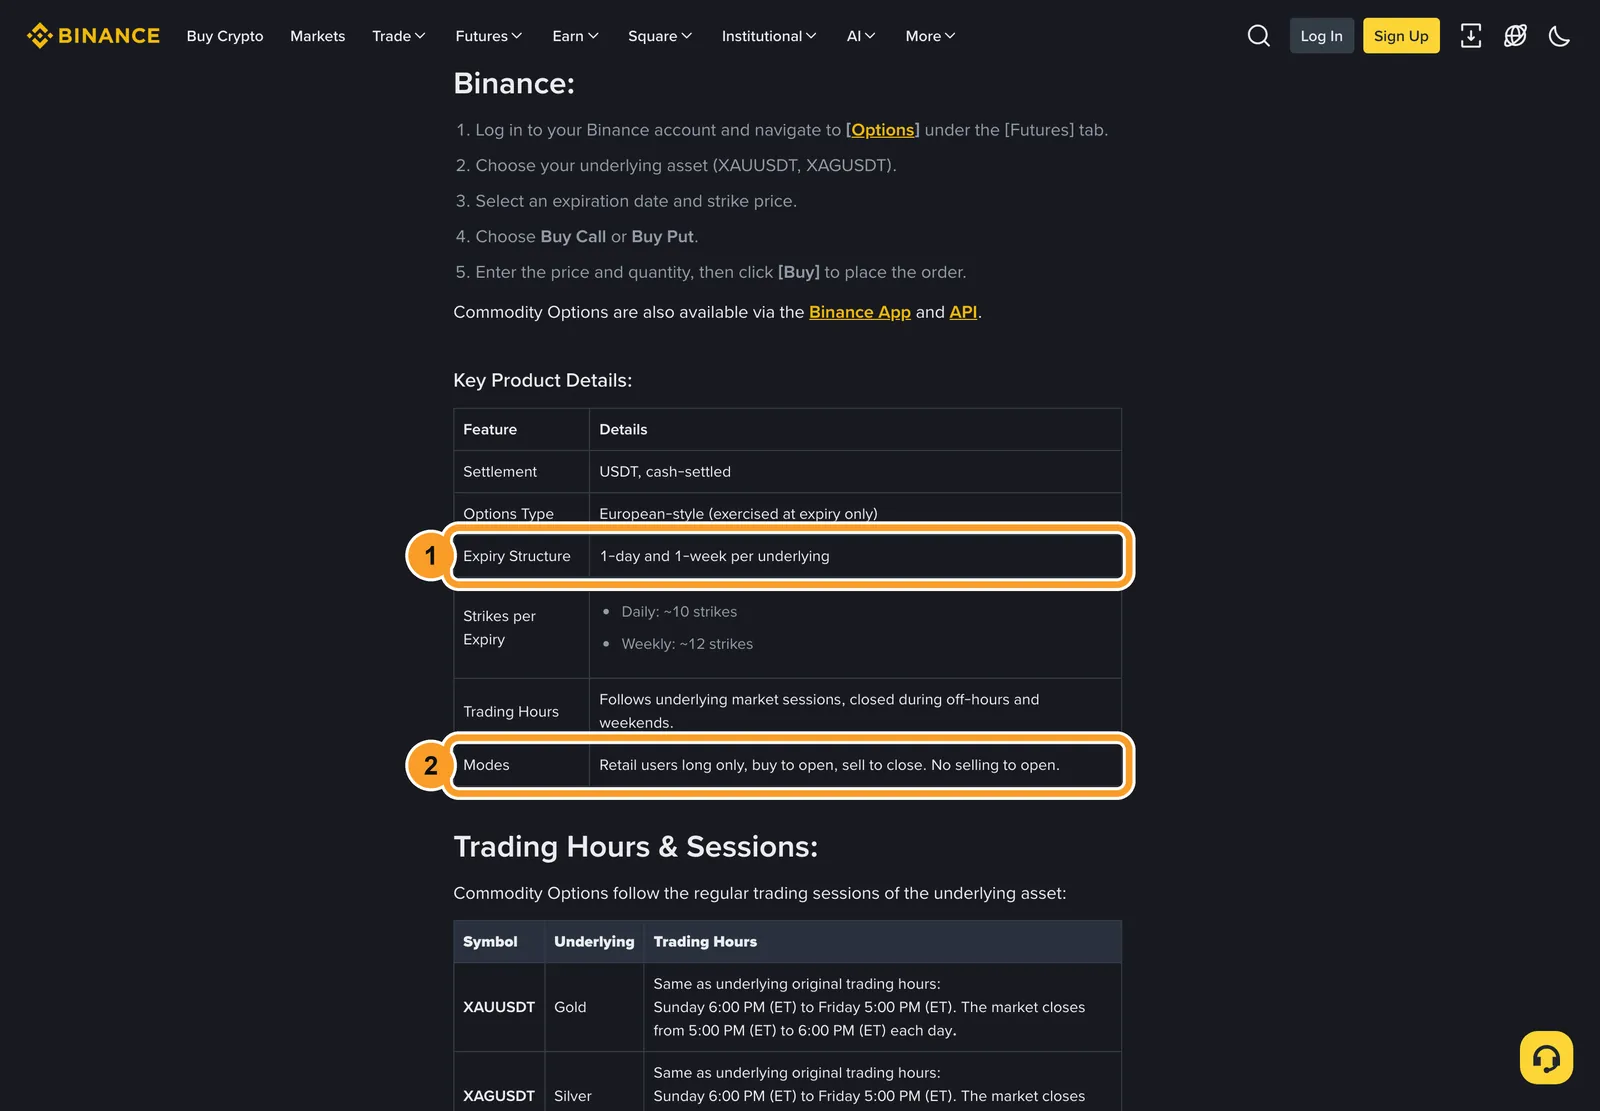Select the 'Key Product Details:' heading
1600x1111 pixels.
click(x=543, y=380)
